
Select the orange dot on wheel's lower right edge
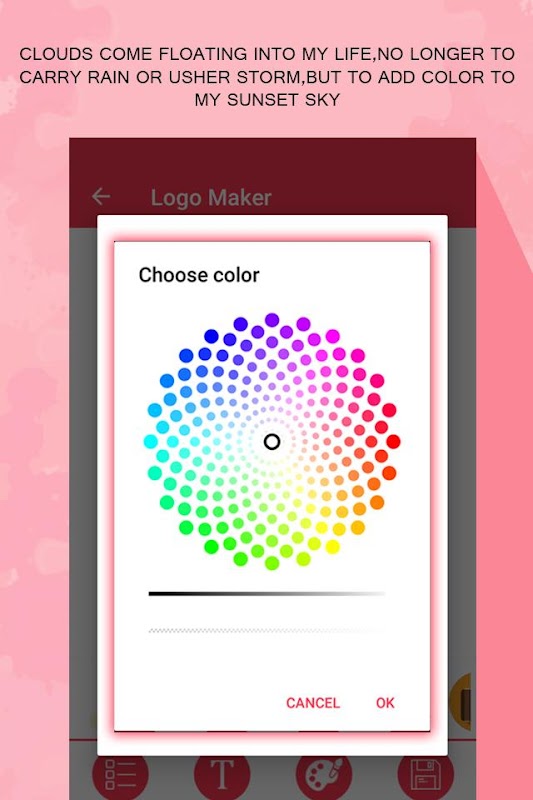coord(377,503)
